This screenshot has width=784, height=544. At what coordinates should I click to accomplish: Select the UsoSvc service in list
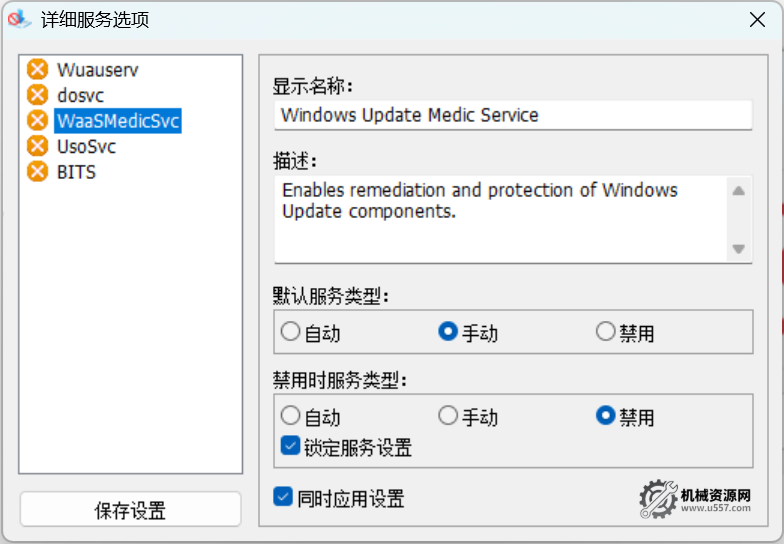click(x=86, y=147)
